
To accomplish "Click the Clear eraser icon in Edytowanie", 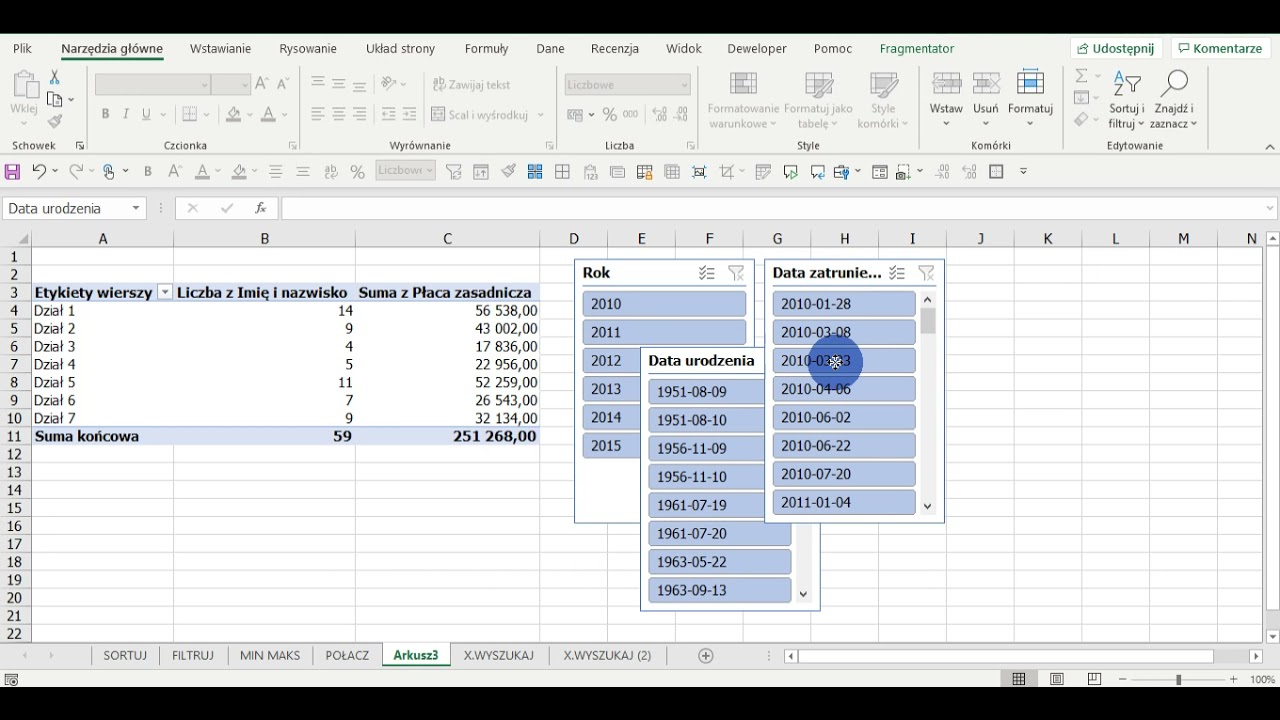I will point(1081,120).
